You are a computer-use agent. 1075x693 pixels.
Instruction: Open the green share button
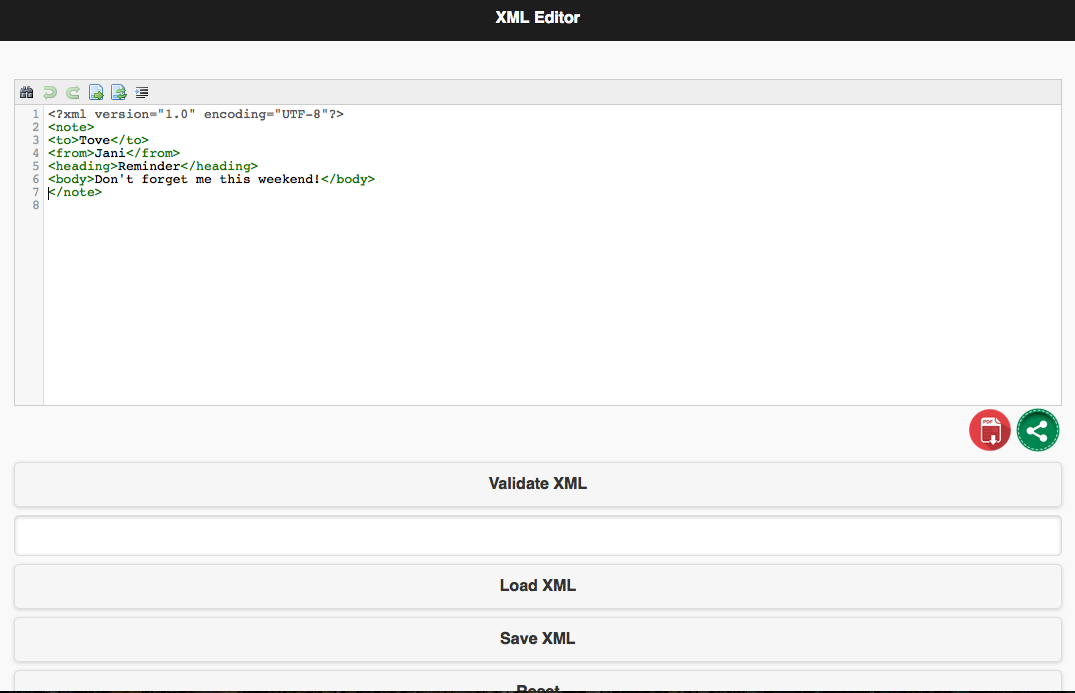1038,430
